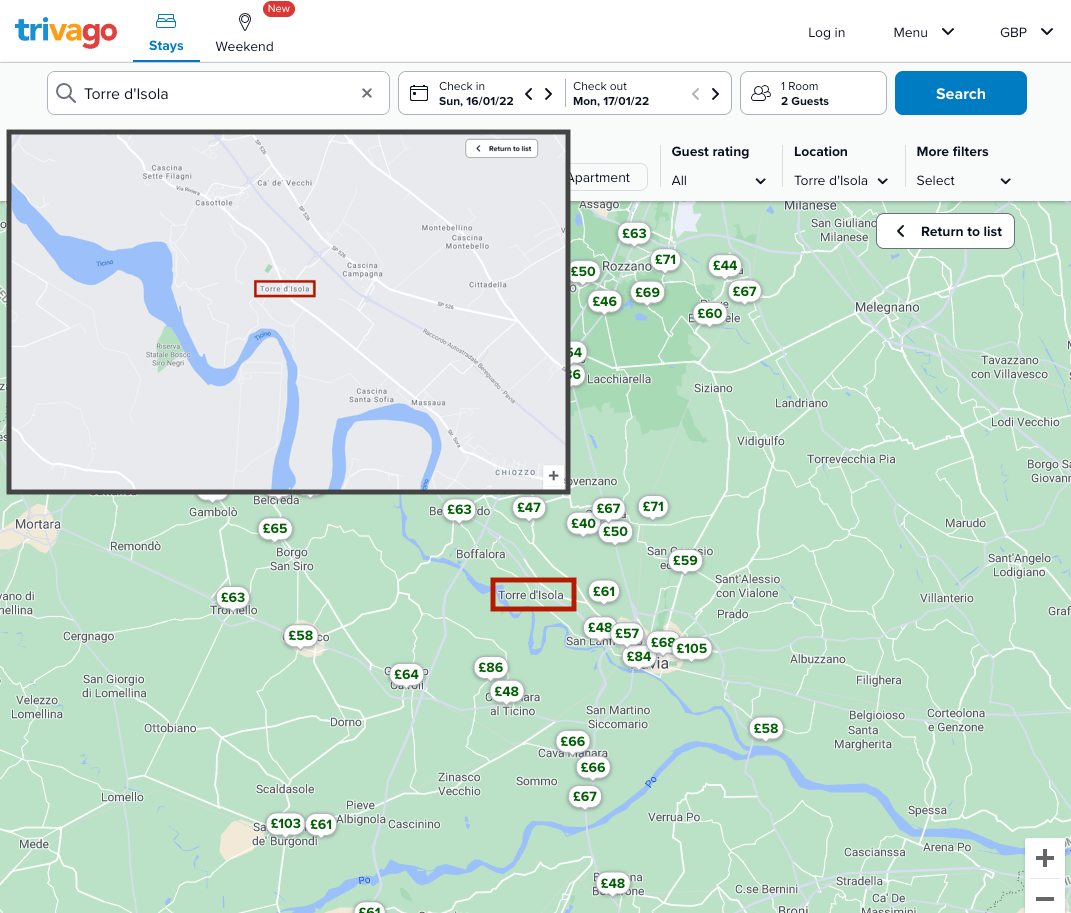1071x913 pixels.
Task: Clear the search field using the X icon
Action: (367, 92)
